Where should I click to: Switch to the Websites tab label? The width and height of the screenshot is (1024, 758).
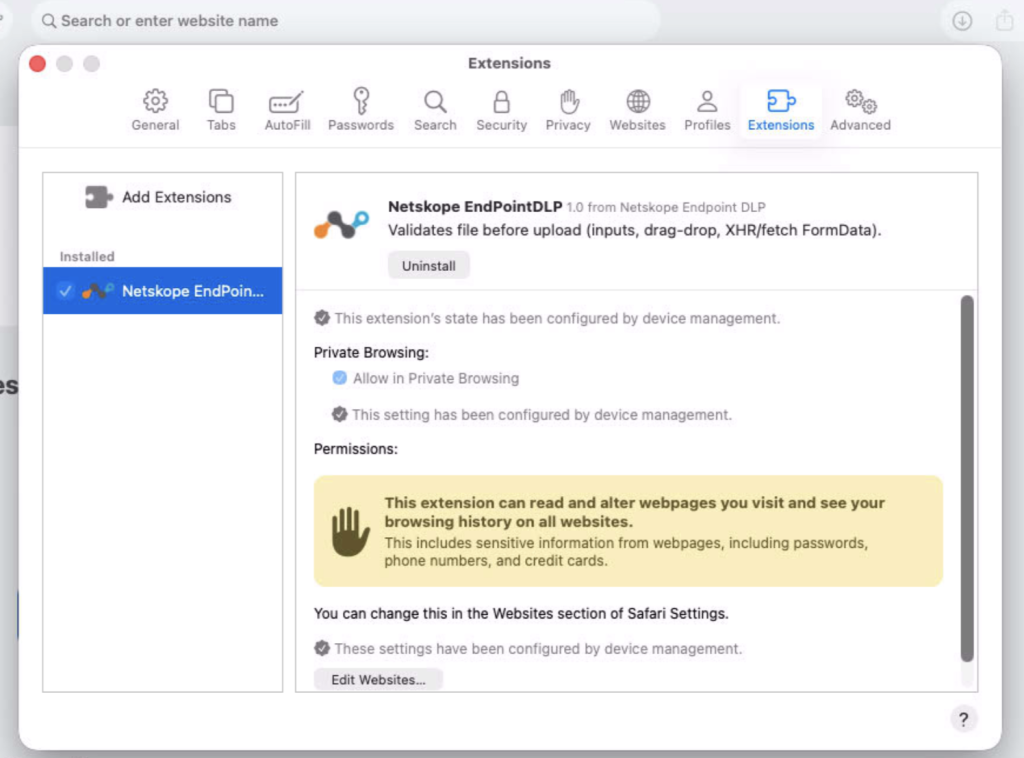coord(637,125)
